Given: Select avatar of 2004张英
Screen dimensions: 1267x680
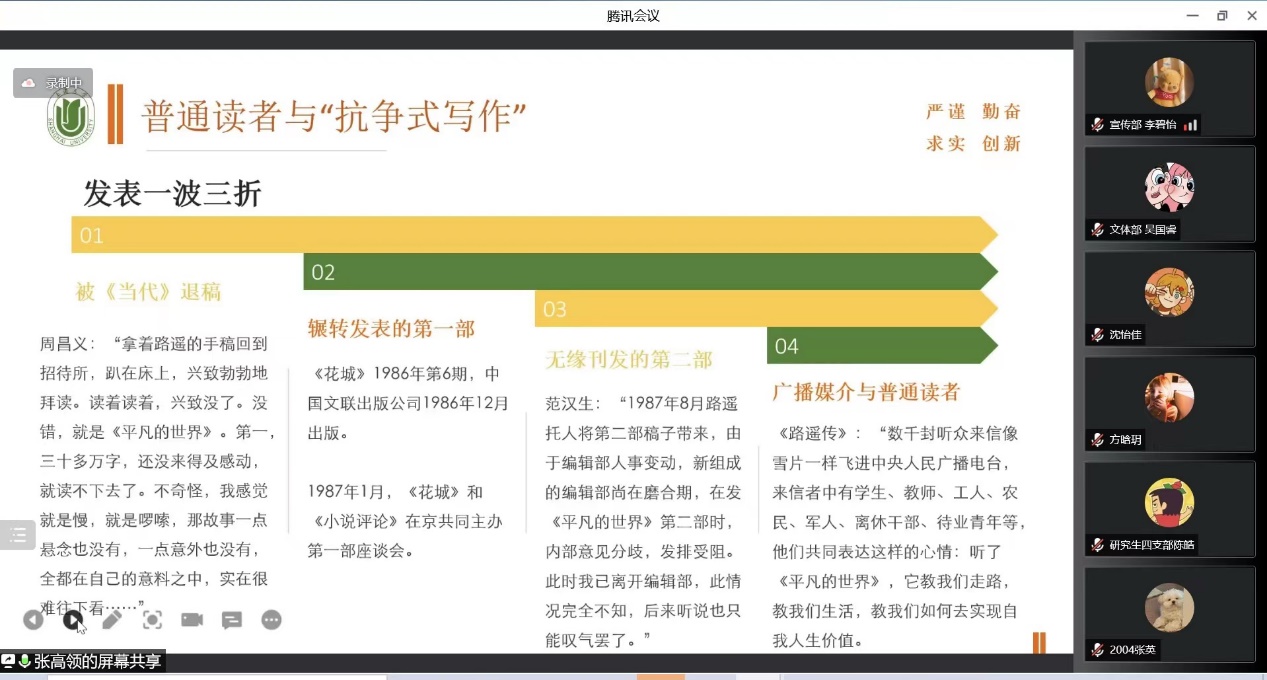Looking at the screenshot, I should (x=1169, y=607).
